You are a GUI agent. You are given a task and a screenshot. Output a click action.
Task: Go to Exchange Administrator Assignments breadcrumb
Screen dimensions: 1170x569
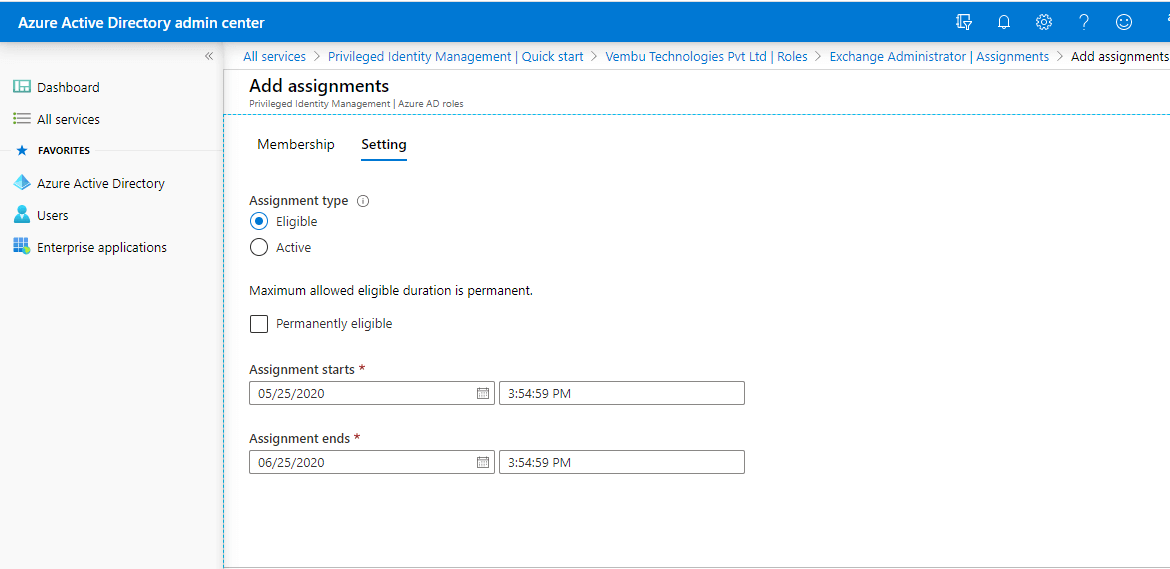(x=939, y=57)
